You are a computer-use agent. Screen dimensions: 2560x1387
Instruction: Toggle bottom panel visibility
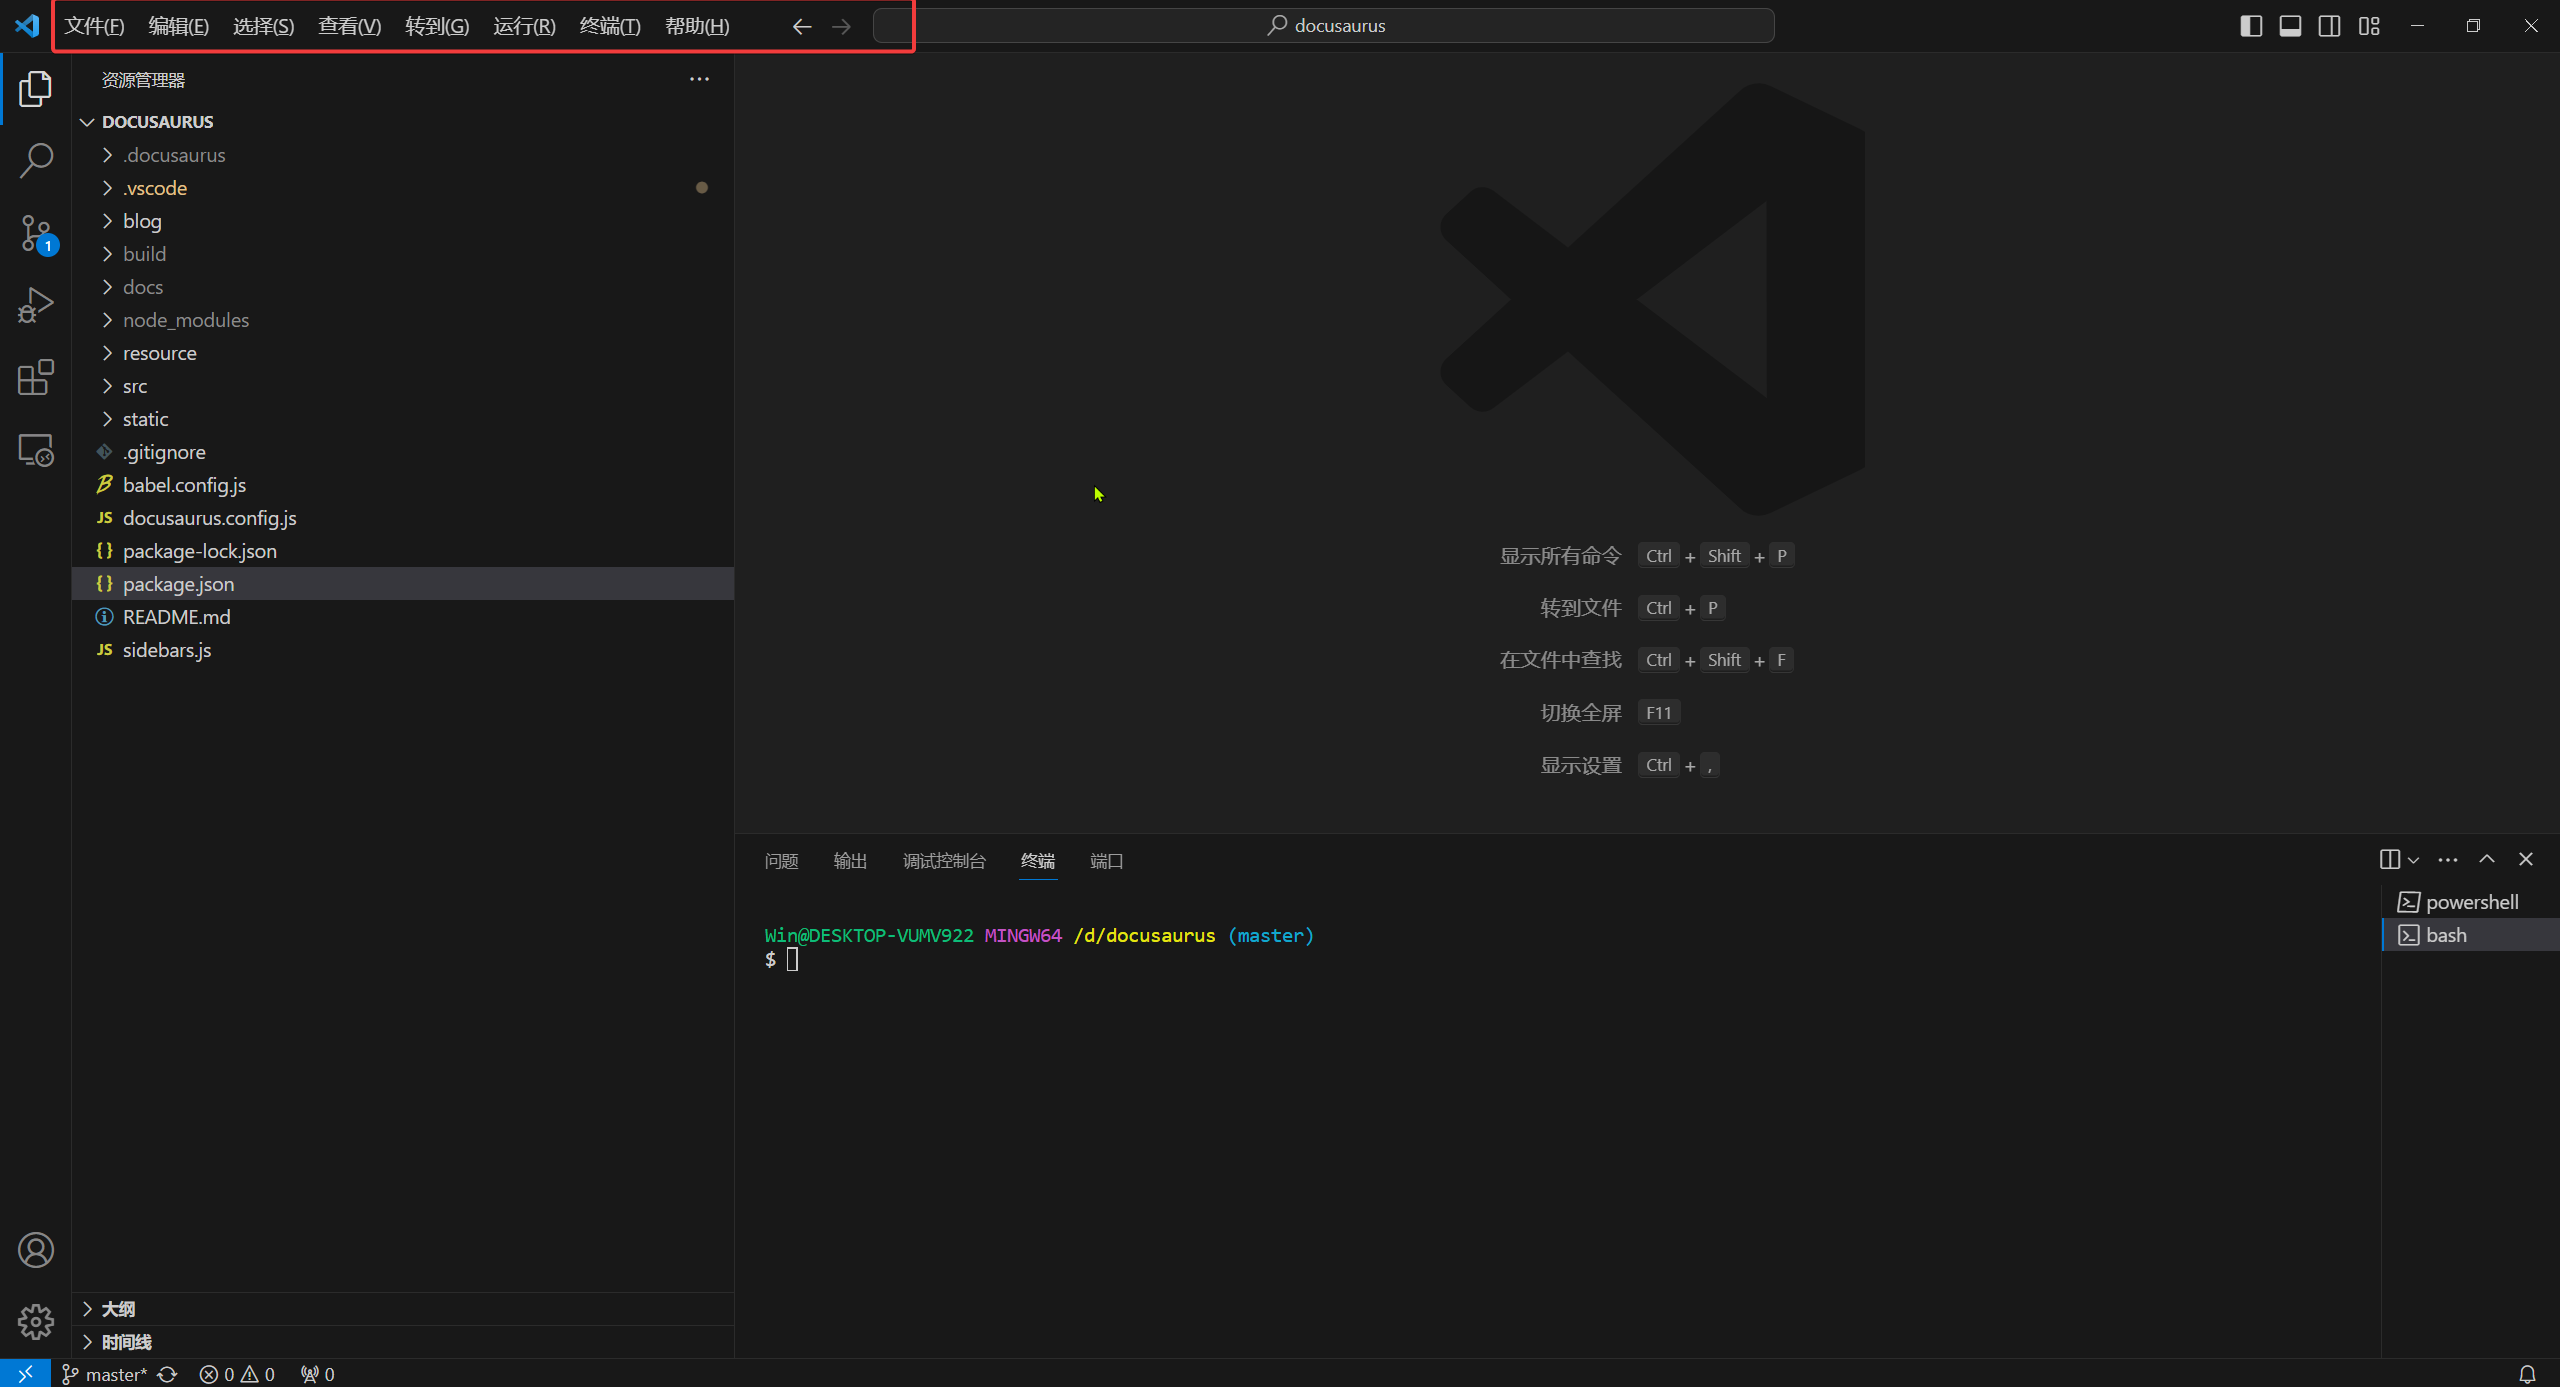pyautogui.click(x=2290, y=26)
